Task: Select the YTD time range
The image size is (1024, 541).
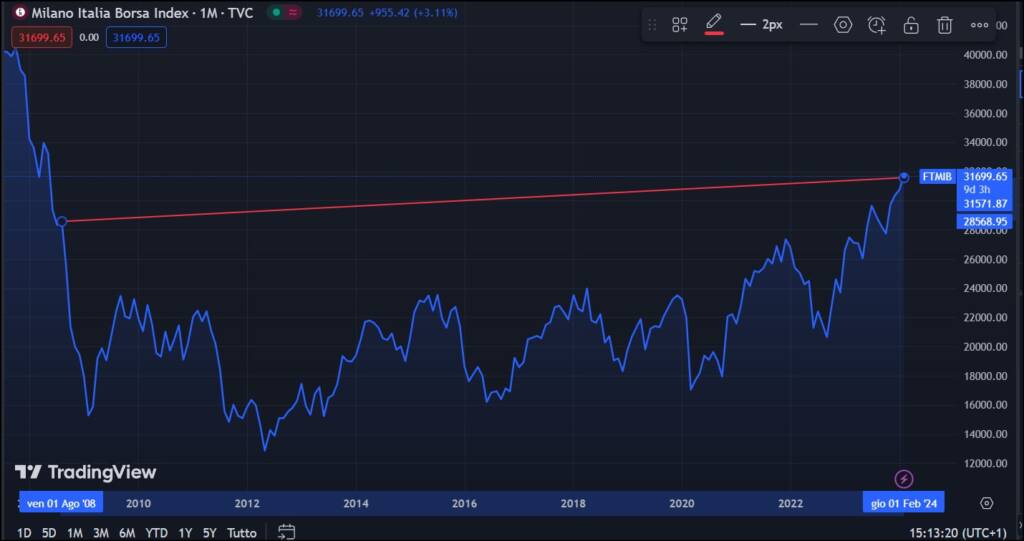Action: coord(156,533)
